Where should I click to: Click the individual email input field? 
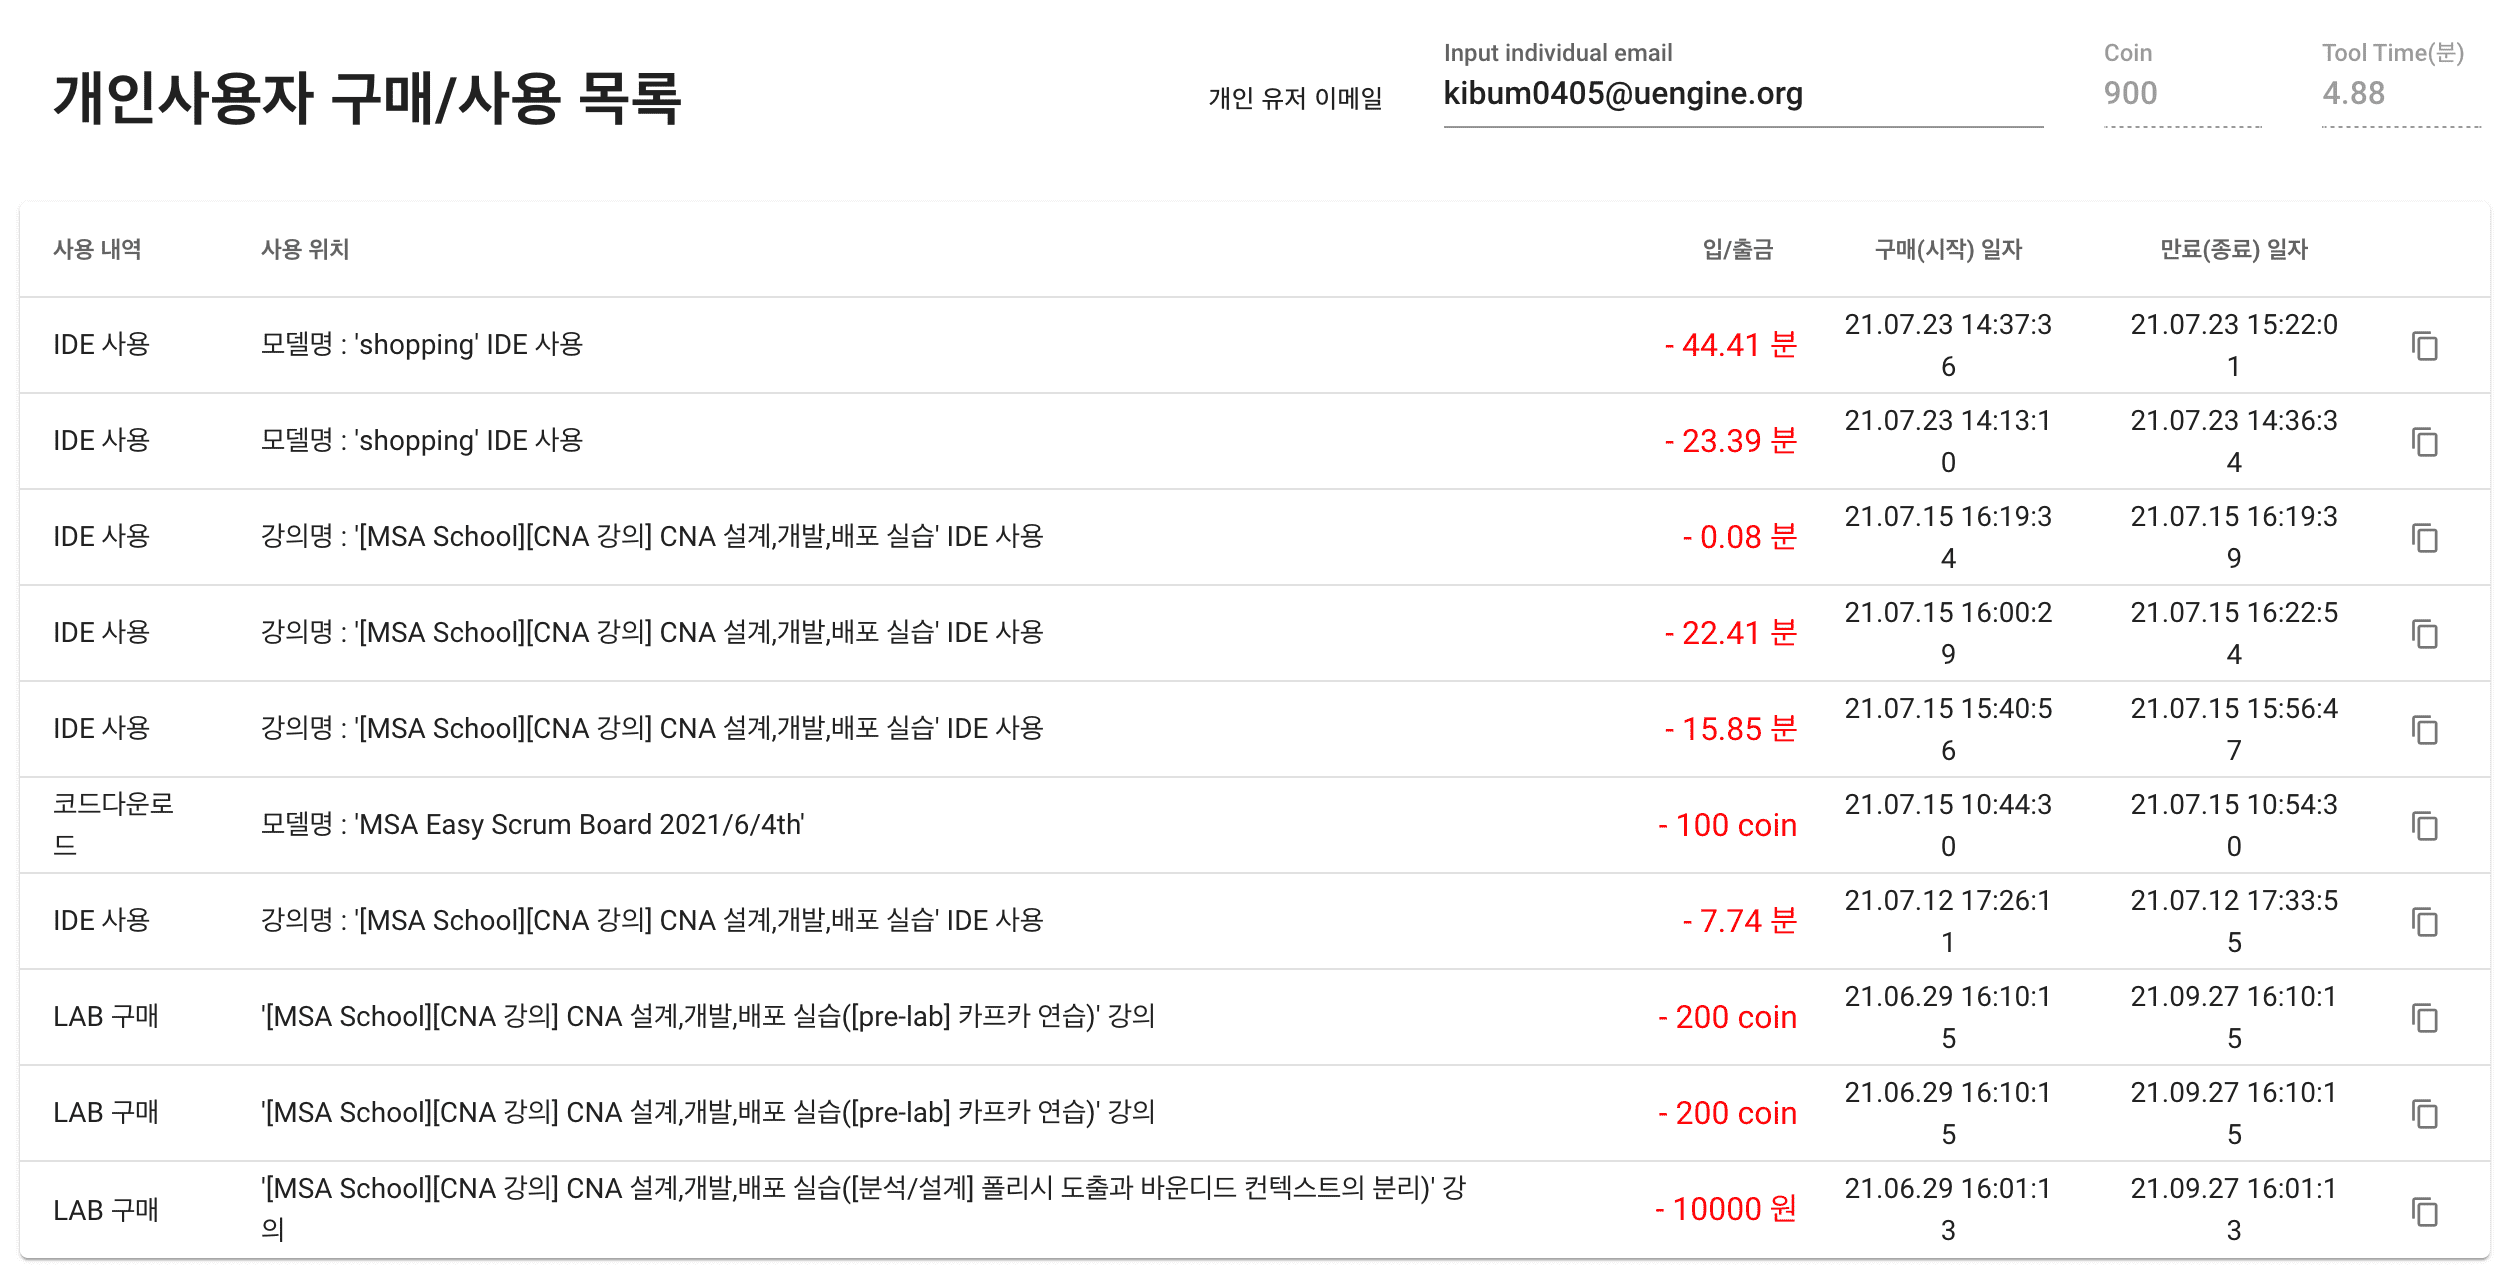click(x=1743, y=94)
